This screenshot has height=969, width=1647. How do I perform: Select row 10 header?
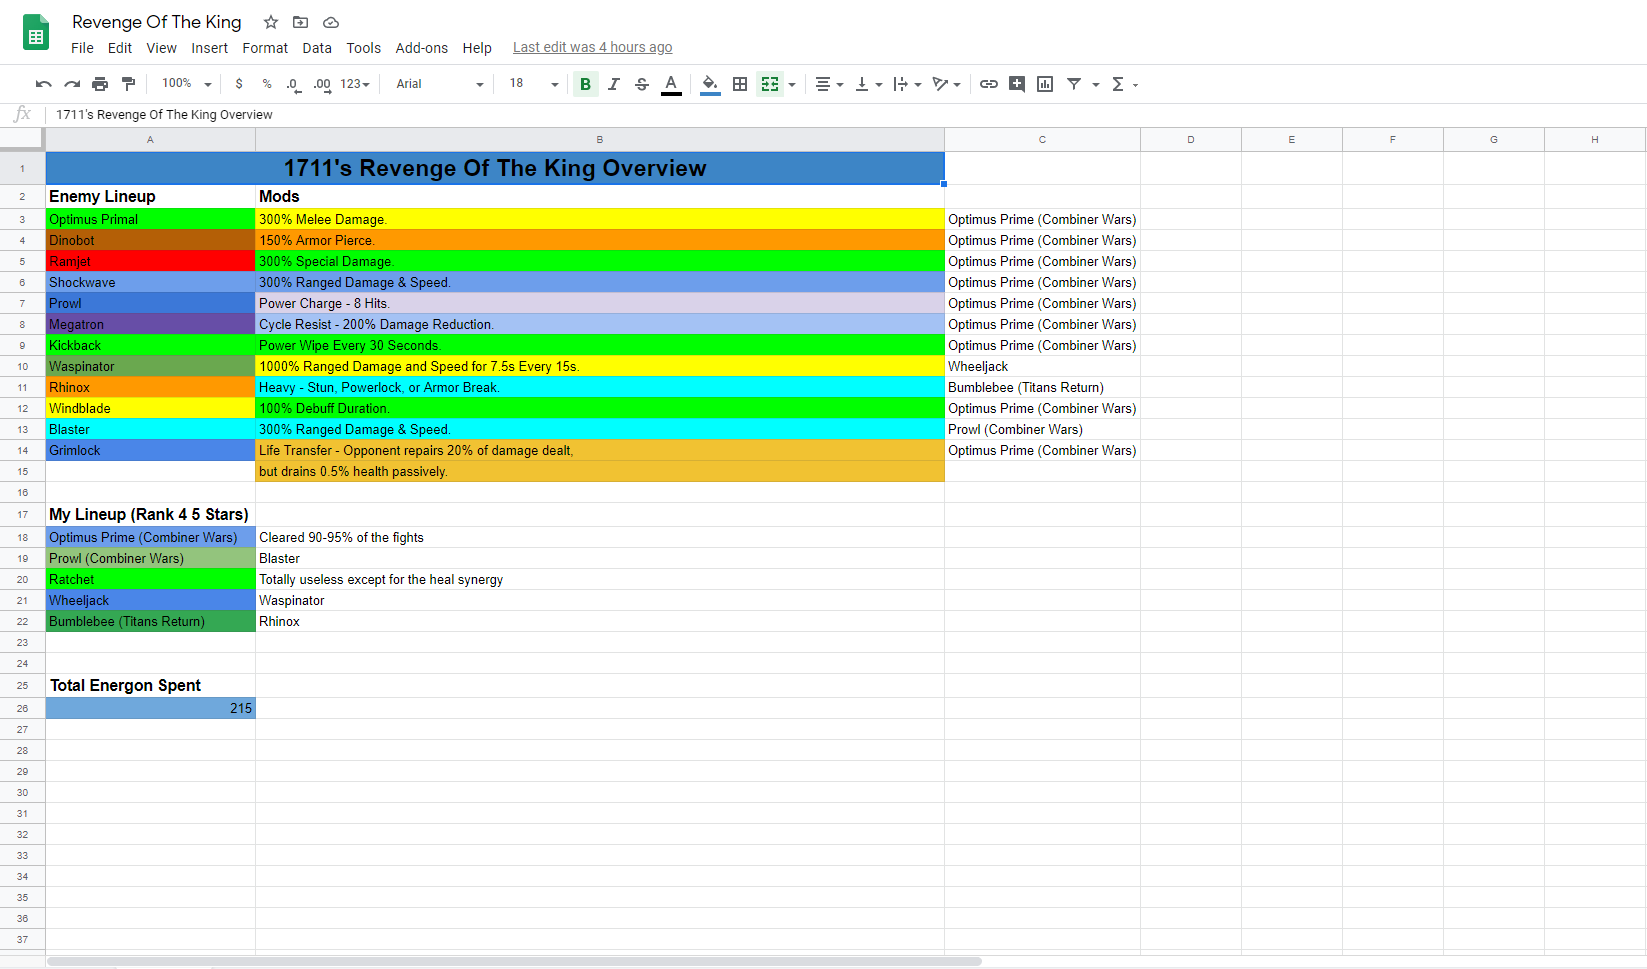(x=22, y=367)
